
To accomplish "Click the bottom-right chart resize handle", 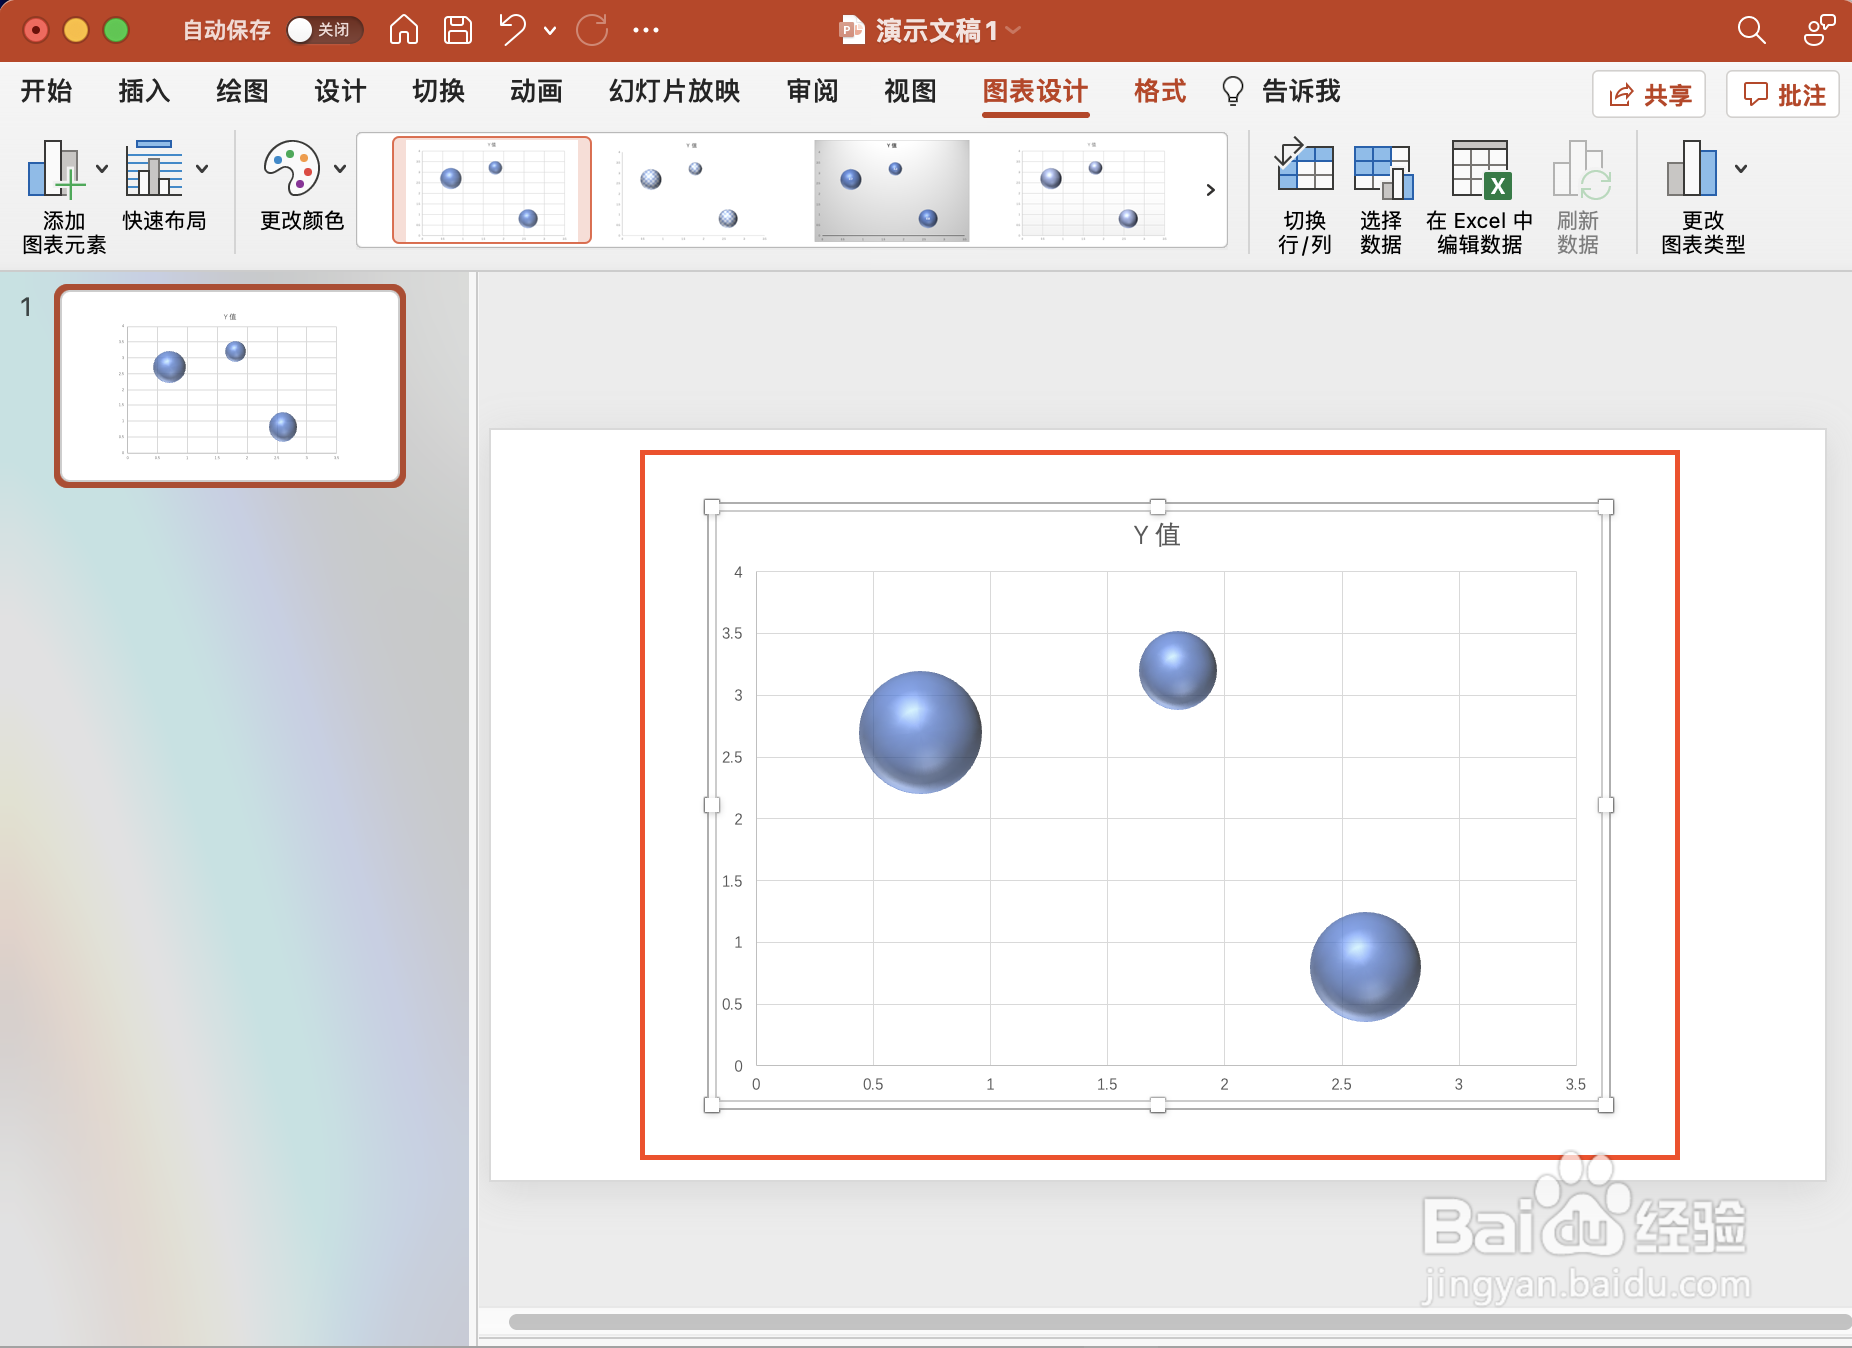I will click(1606, 1105).
